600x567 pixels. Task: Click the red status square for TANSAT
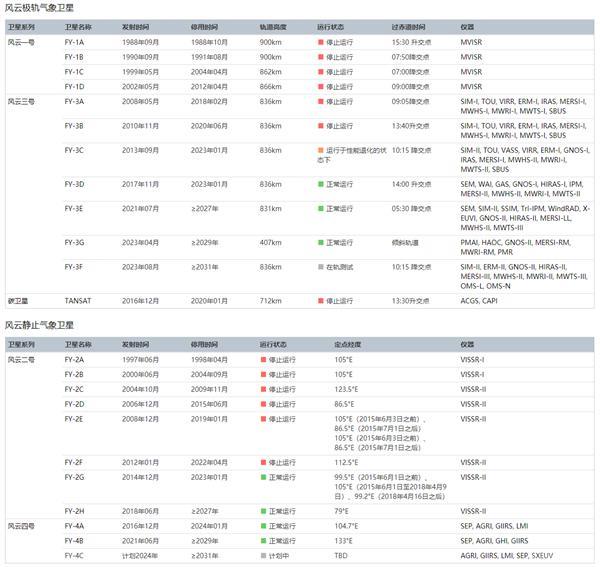(x=319, y=299)
